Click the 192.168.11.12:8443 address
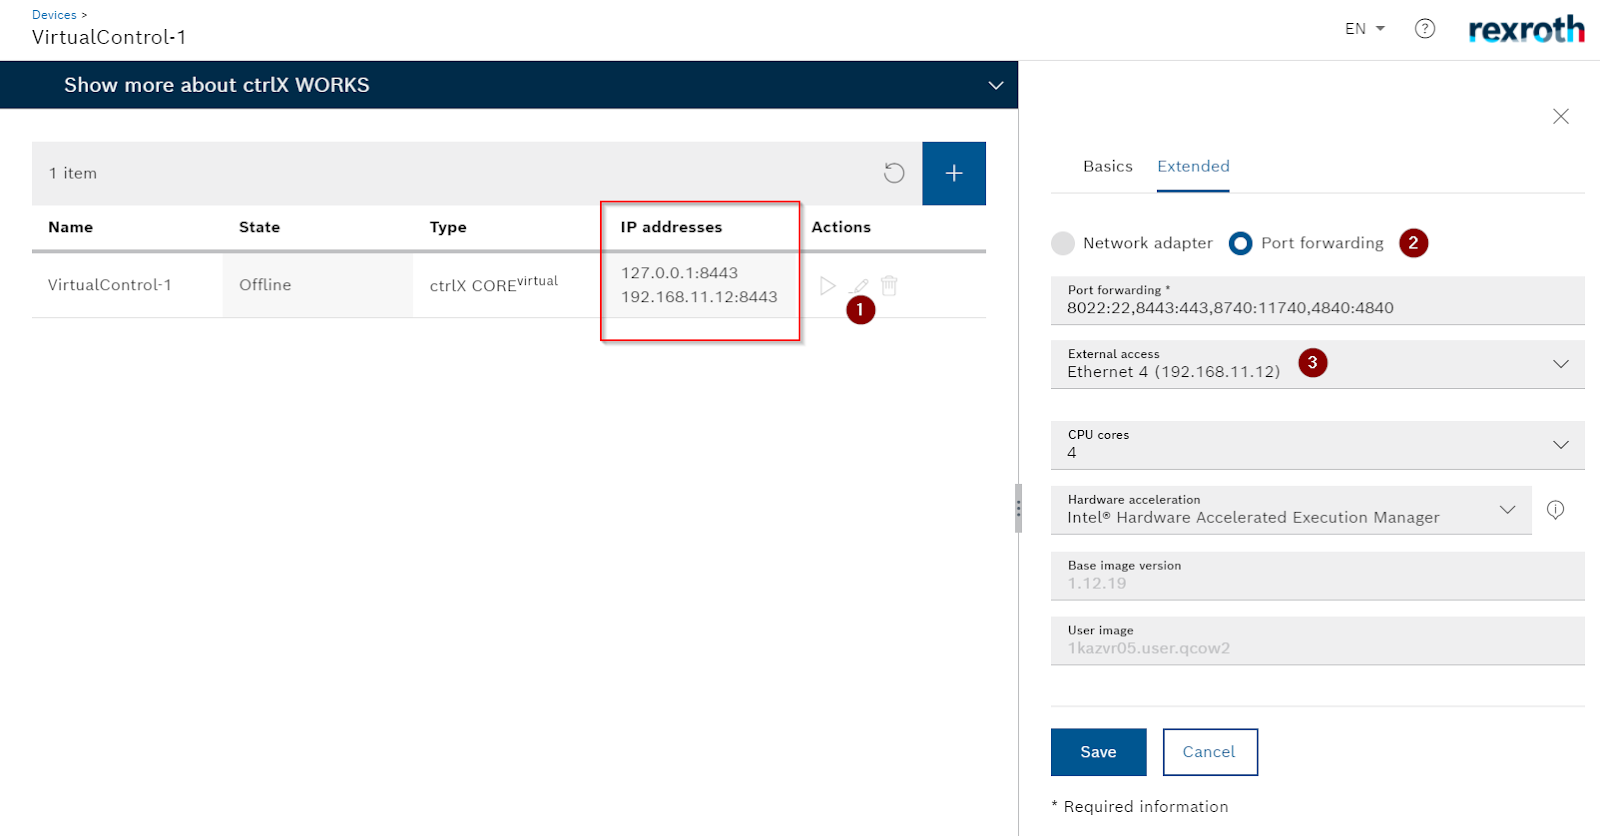 click(699, 297)
